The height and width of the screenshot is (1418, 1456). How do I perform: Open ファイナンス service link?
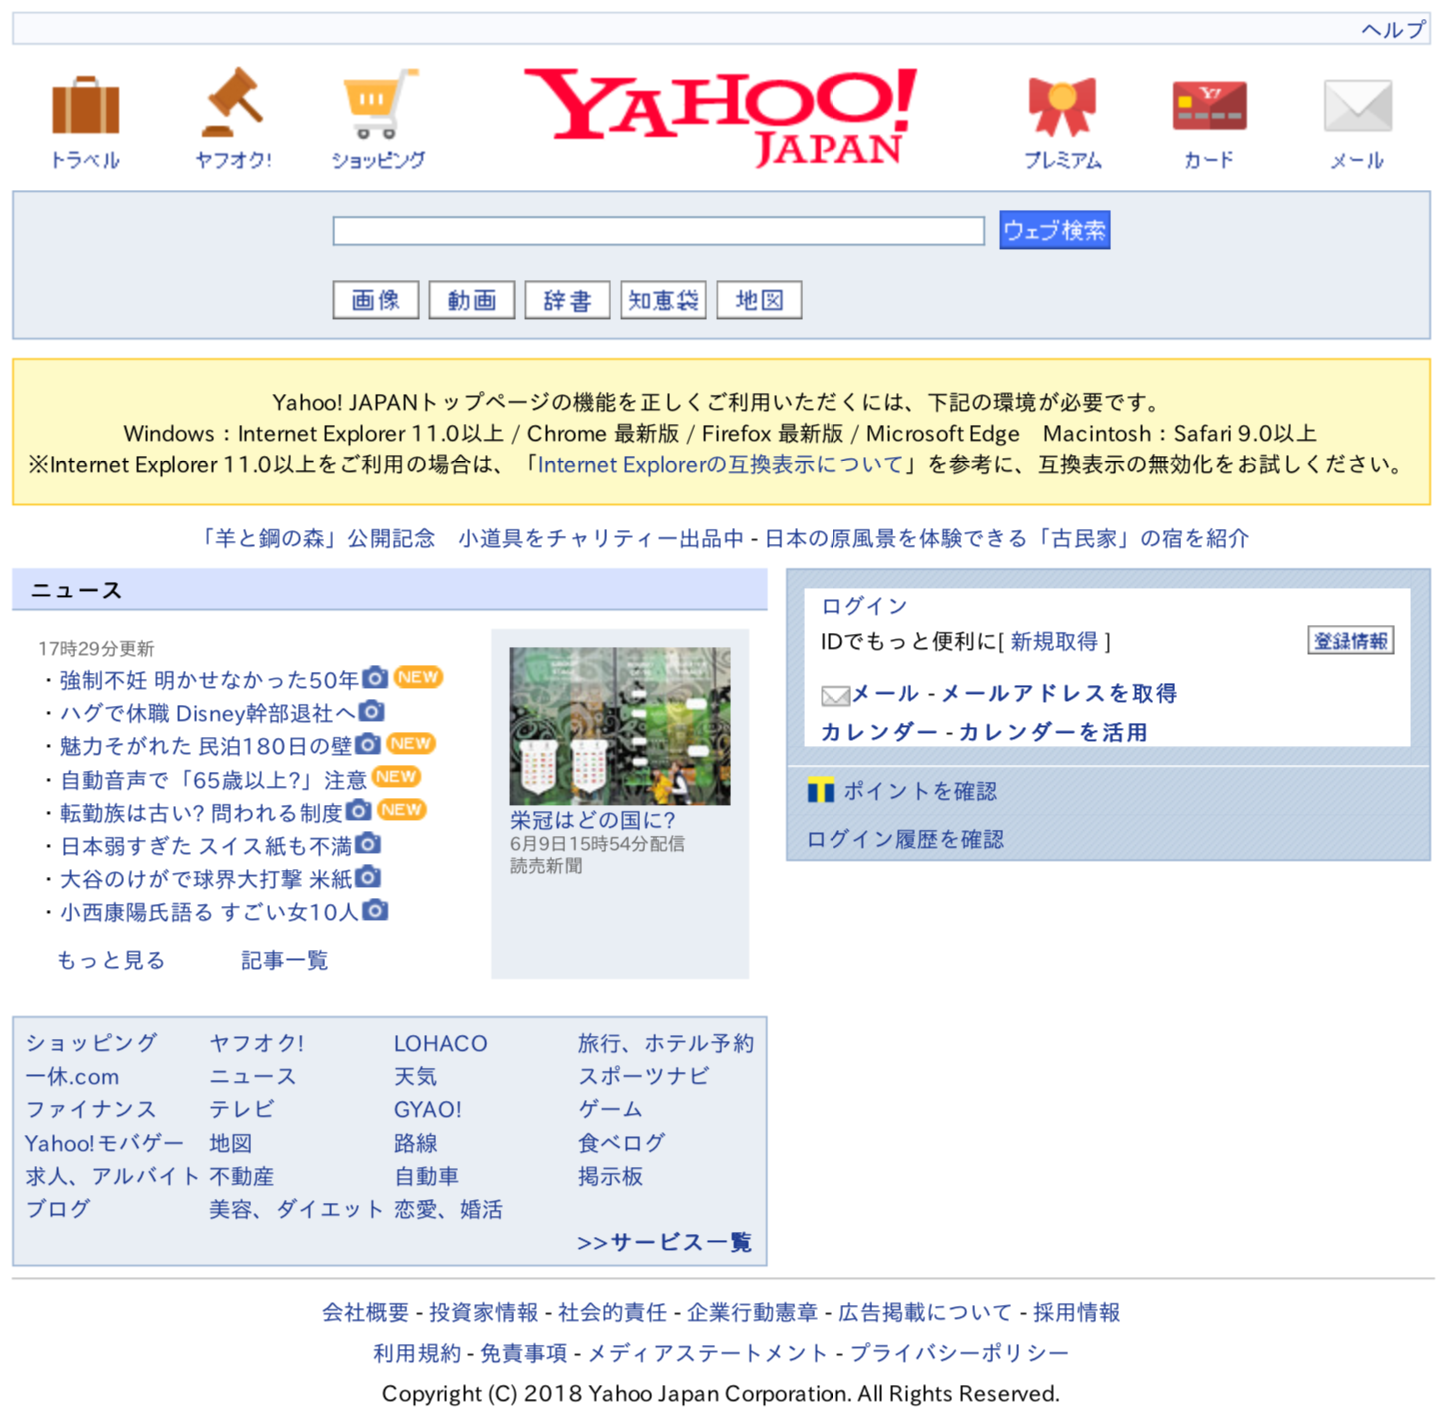click(x=91, y=1109)
